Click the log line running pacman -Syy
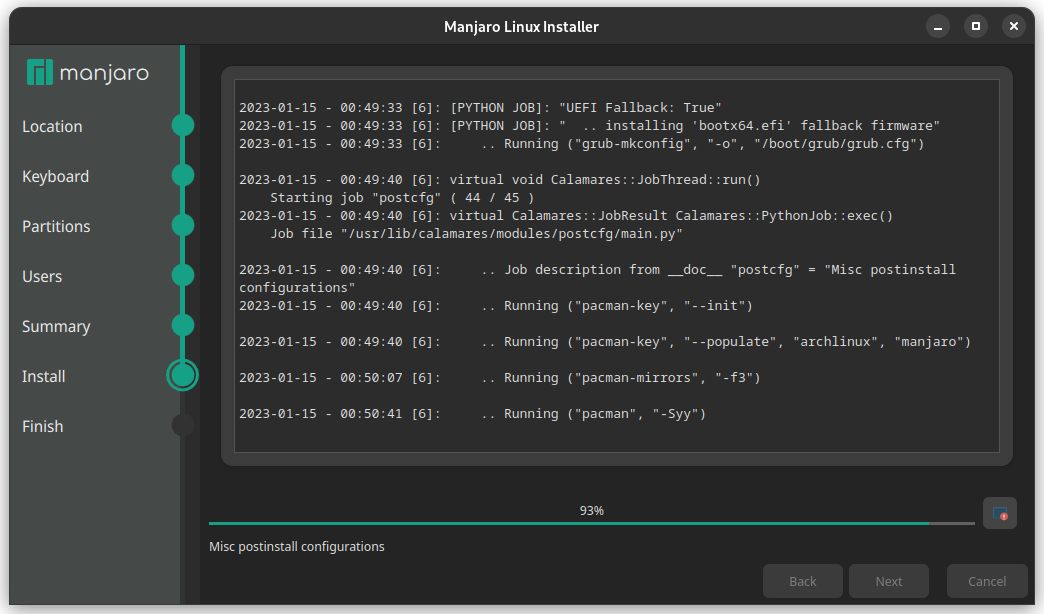The width and height of the screenshot is (1044, 614). click(x=472, y=414)
